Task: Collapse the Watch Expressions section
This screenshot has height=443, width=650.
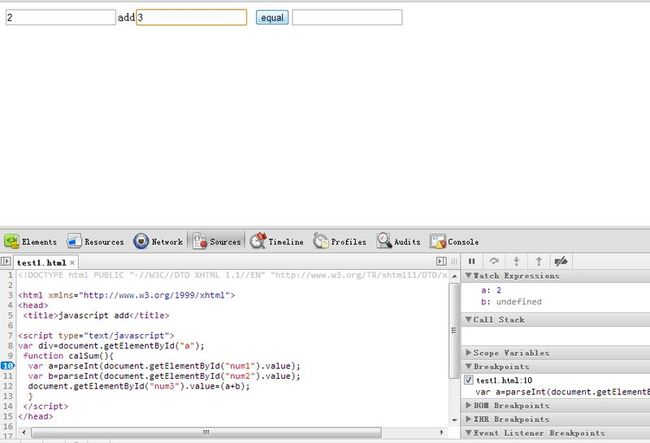Action: tap(469, 276)
